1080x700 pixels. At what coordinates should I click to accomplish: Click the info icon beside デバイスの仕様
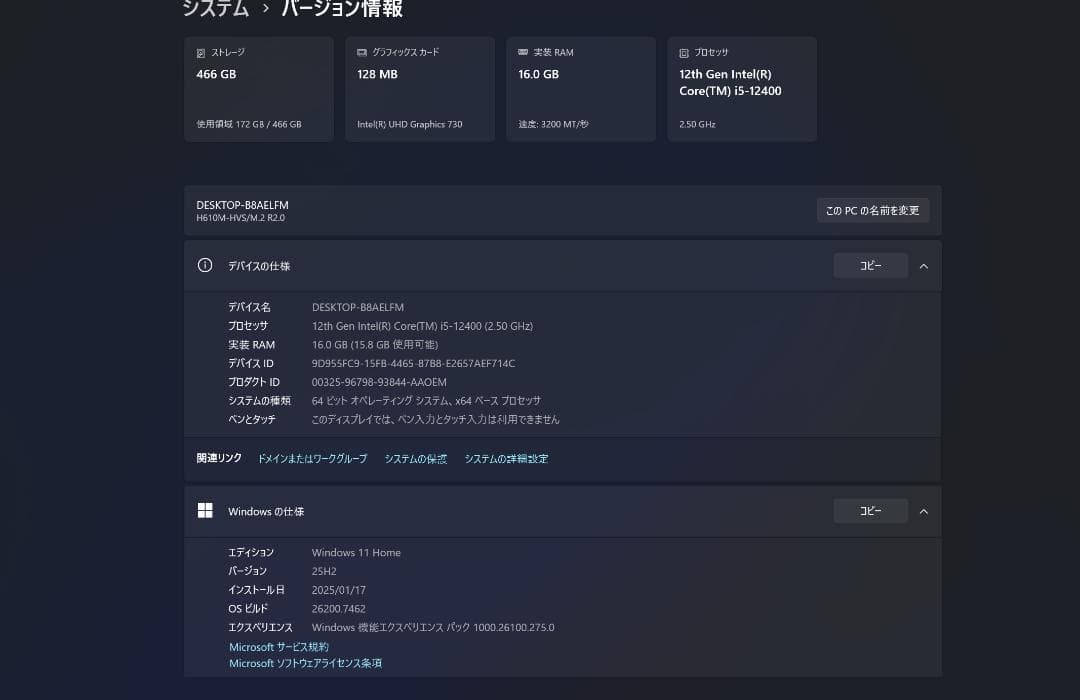point(205,265)
